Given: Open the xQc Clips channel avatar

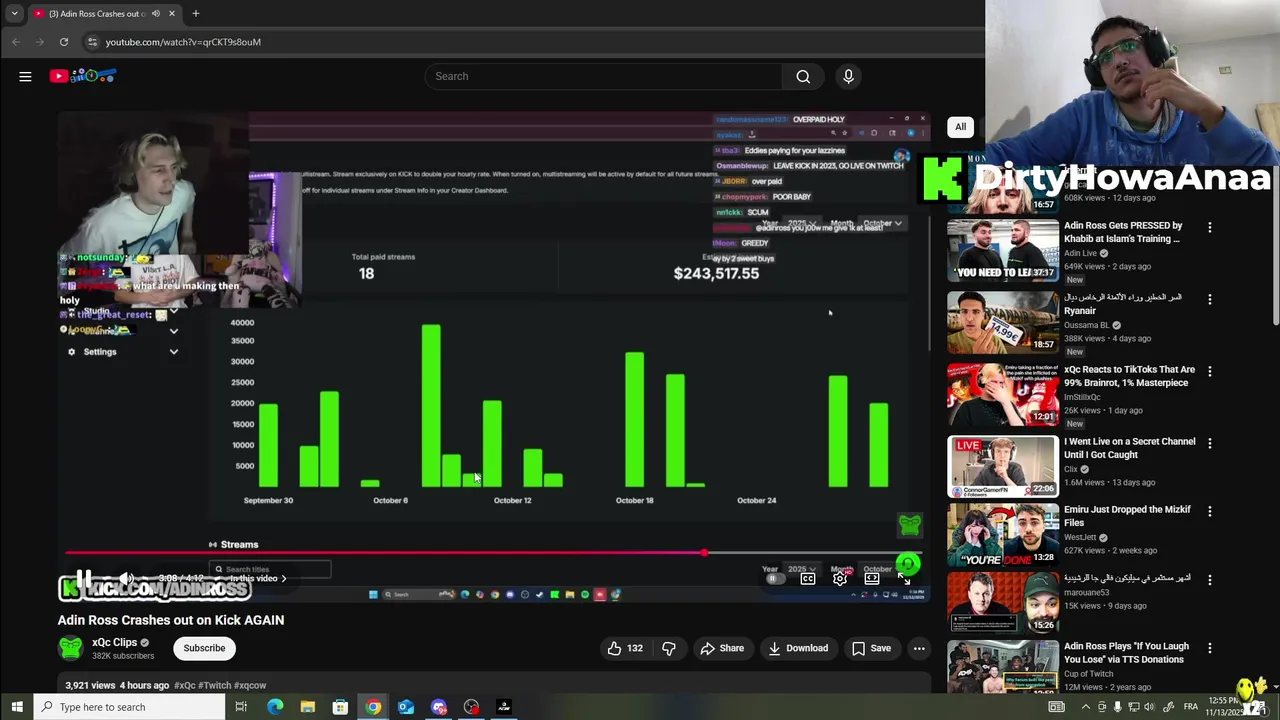Looking at the screenshot, I should click(70, 648).
